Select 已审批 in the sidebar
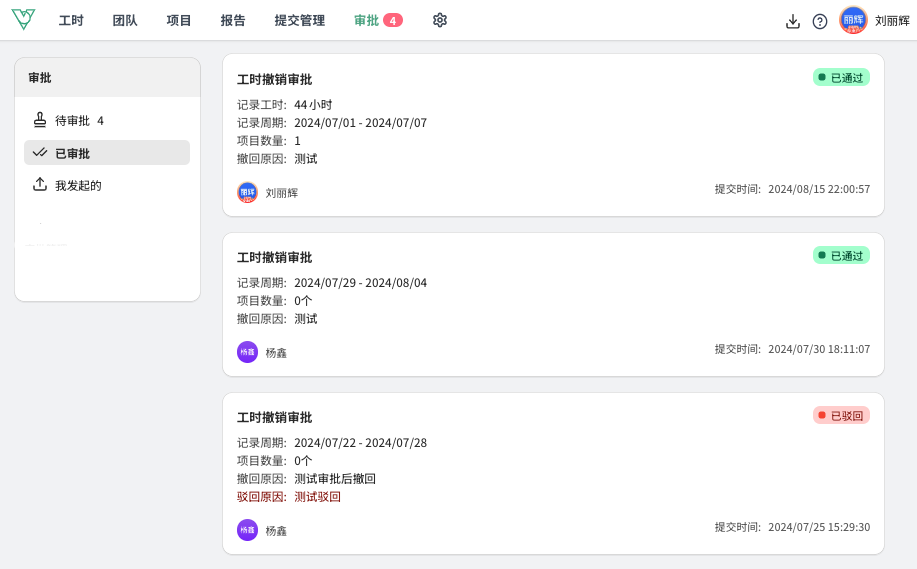The image size is (917, 569). pos(107,153)
